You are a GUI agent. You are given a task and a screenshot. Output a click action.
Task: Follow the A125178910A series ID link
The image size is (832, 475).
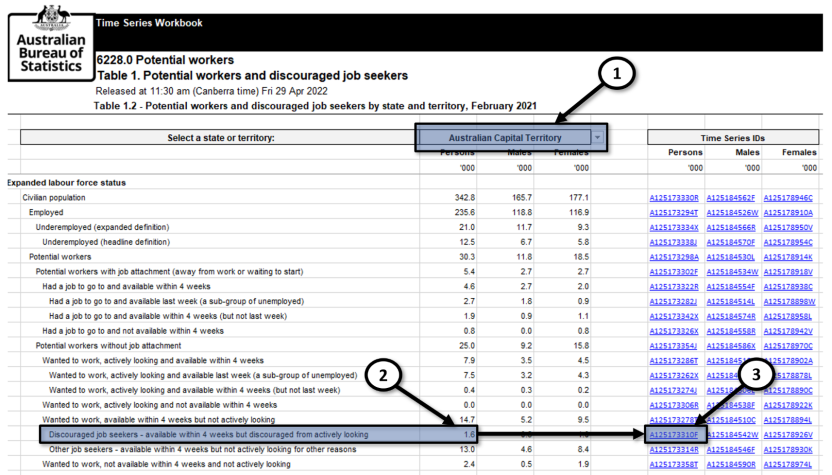coord(788,213)
